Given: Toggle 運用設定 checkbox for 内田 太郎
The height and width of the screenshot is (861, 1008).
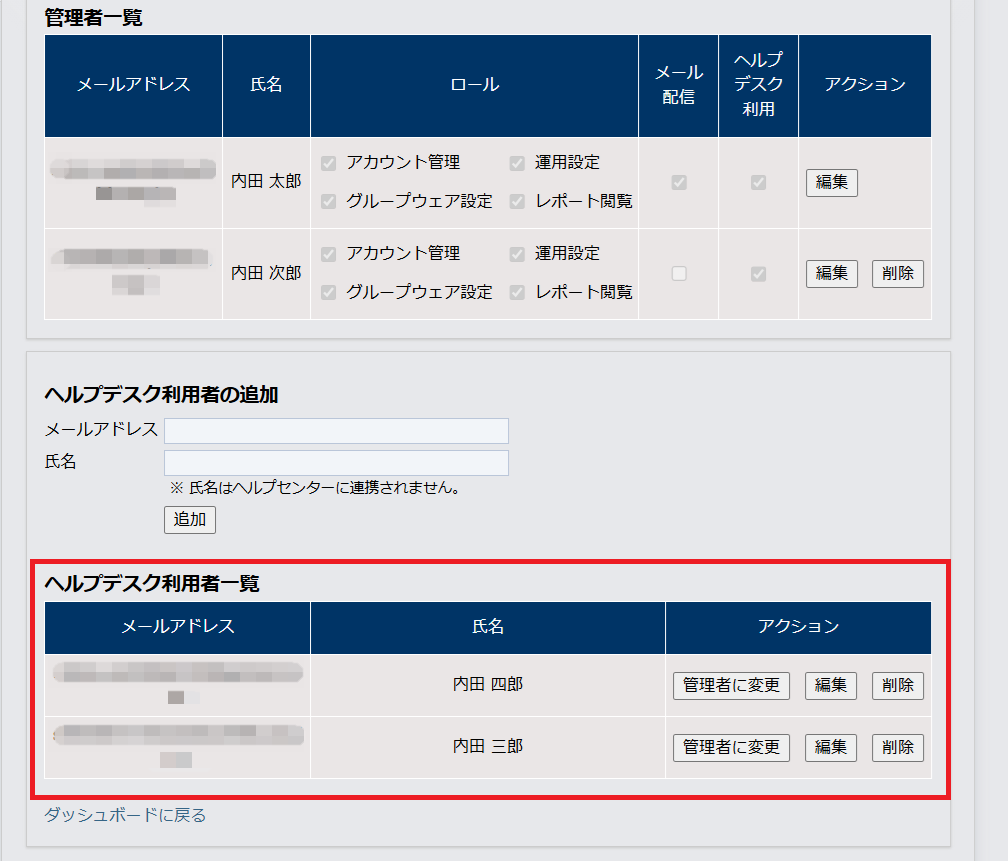Looking at the screenshot, I should click(x=517, y=162).
